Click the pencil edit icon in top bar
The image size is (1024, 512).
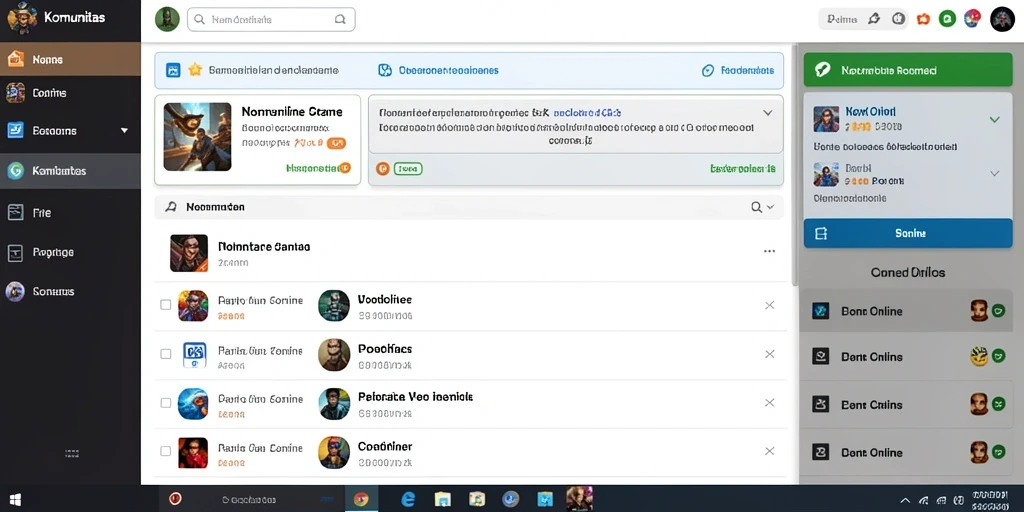[x=874, y=19]
